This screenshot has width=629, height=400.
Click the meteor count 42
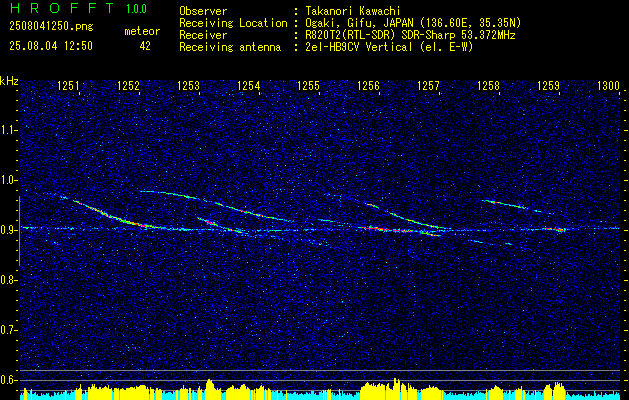click(x=145, y=46)
